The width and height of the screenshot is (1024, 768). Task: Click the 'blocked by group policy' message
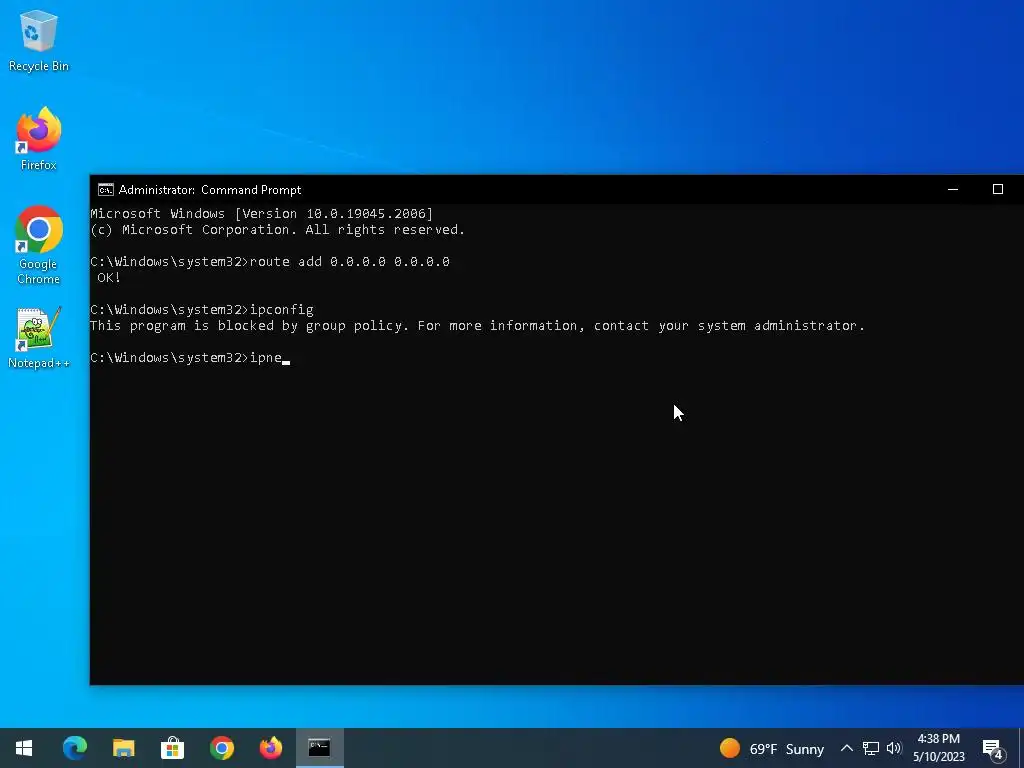(477, 325)
